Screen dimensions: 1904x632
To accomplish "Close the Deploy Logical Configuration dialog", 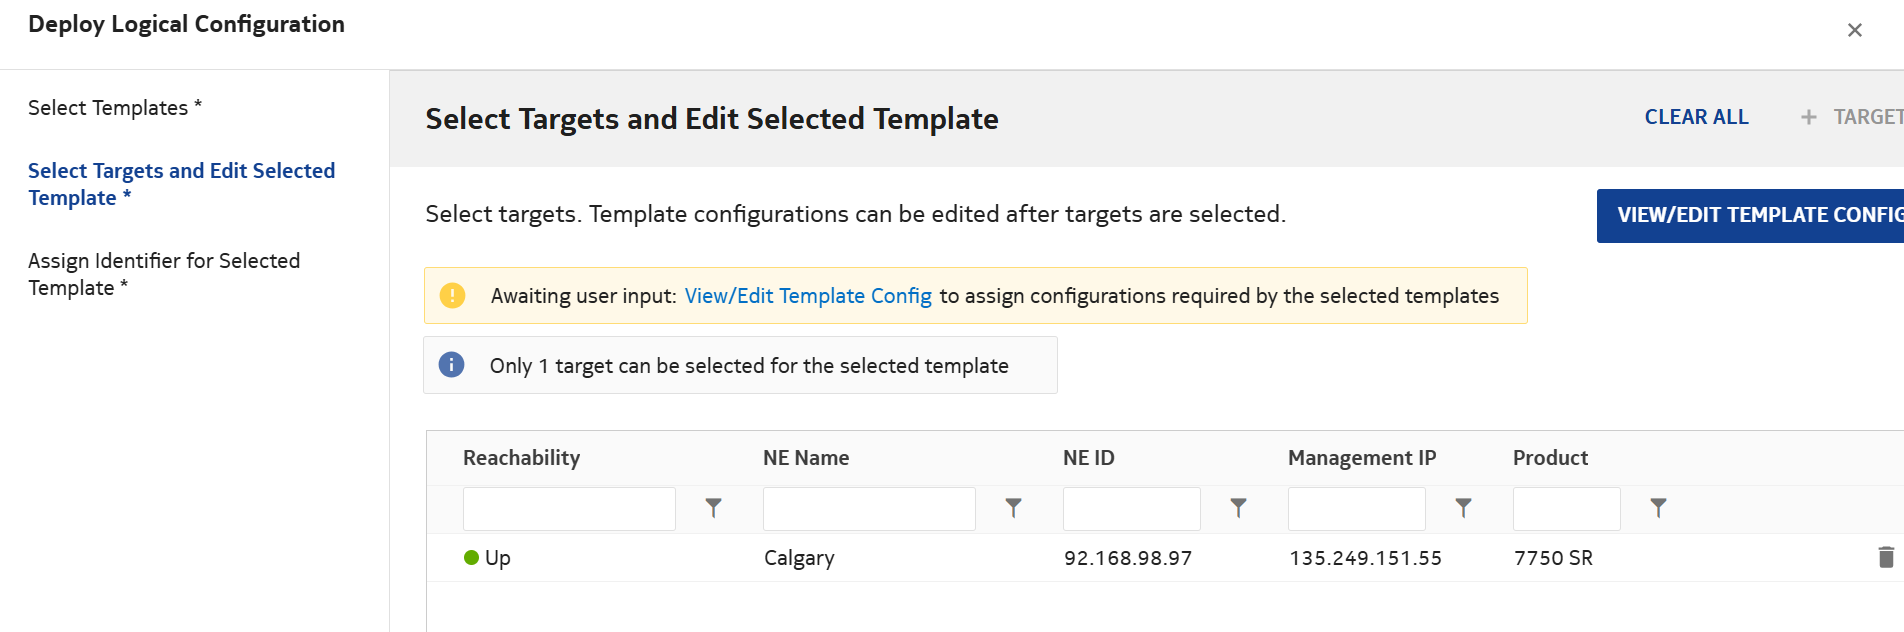I will click(1855, 30).
